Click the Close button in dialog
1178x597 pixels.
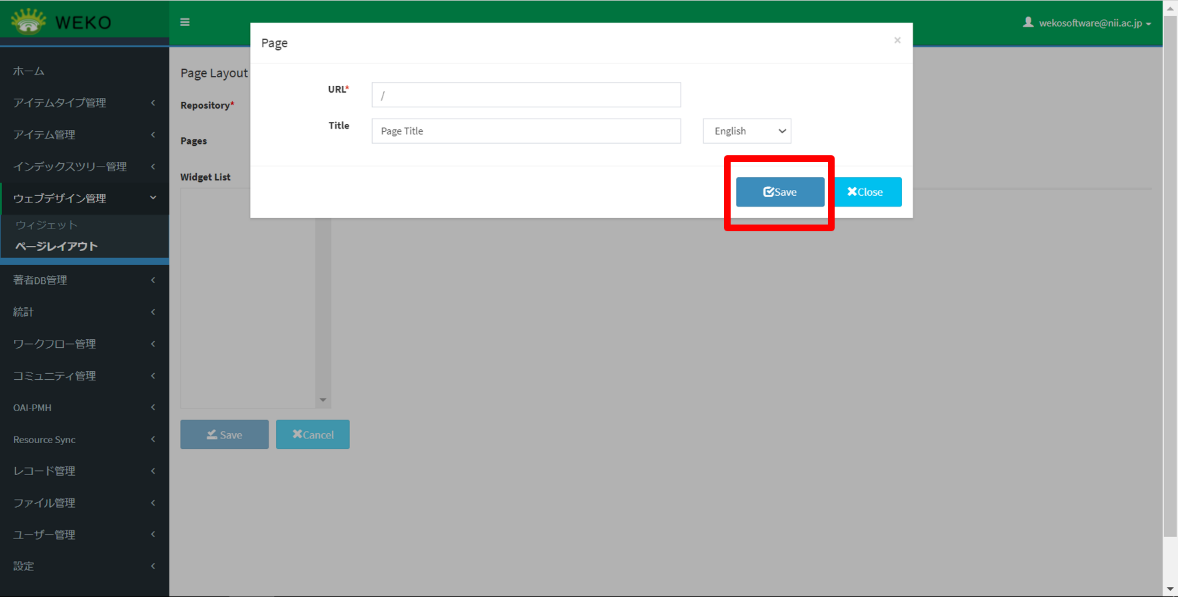click(x=867, y=192)
